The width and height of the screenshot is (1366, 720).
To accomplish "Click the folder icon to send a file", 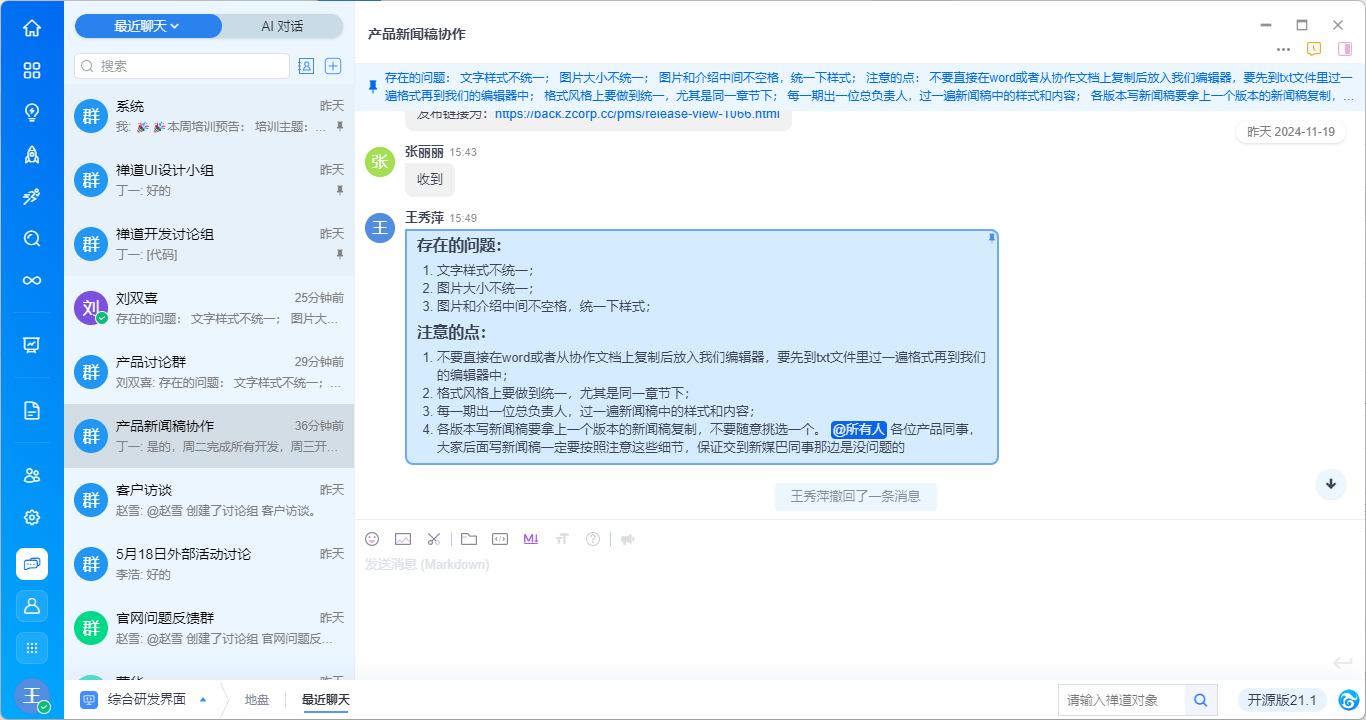I will [x=469, y=539].
